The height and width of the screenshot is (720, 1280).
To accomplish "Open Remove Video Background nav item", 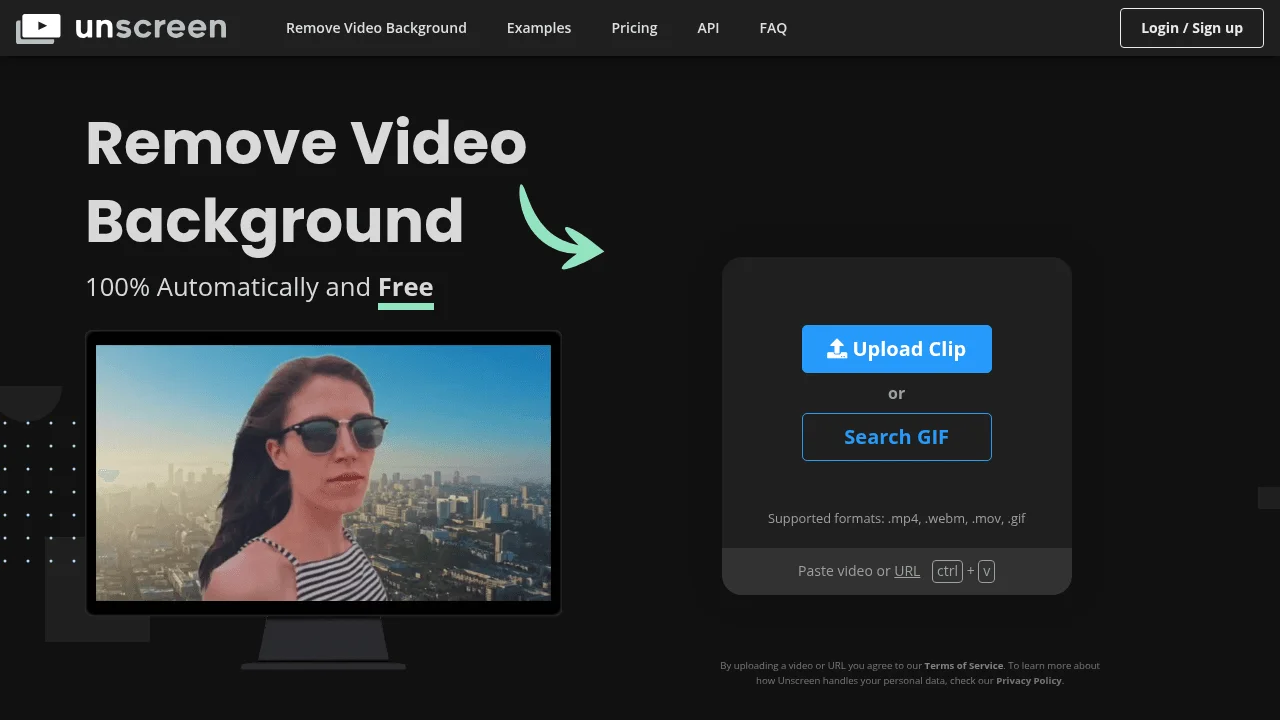I will tap(376, 28).
